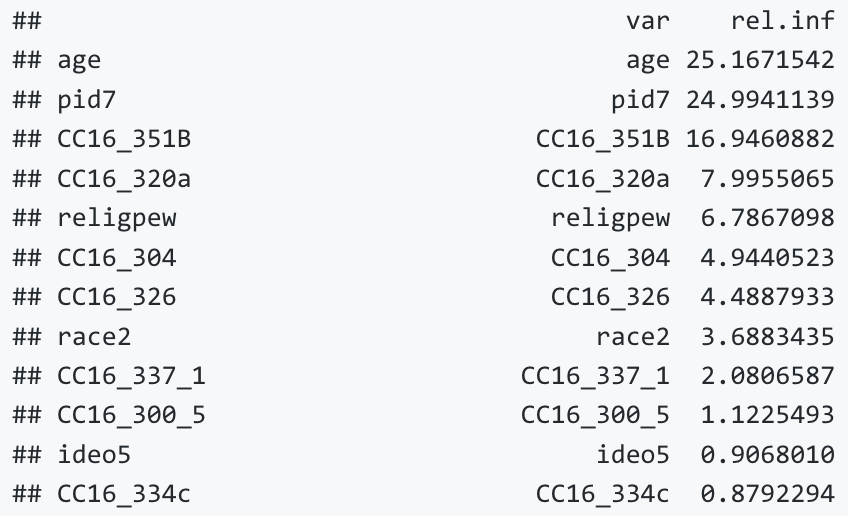Click the value 4.4887933 for CC16_326
Screen dimensions: 848x516
768,297
